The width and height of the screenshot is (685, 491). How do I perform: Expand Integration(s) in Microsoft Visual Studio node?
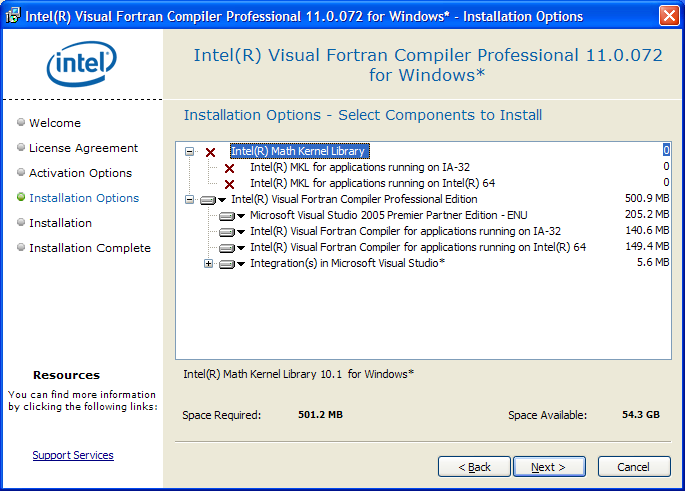[x=208, y=264]
